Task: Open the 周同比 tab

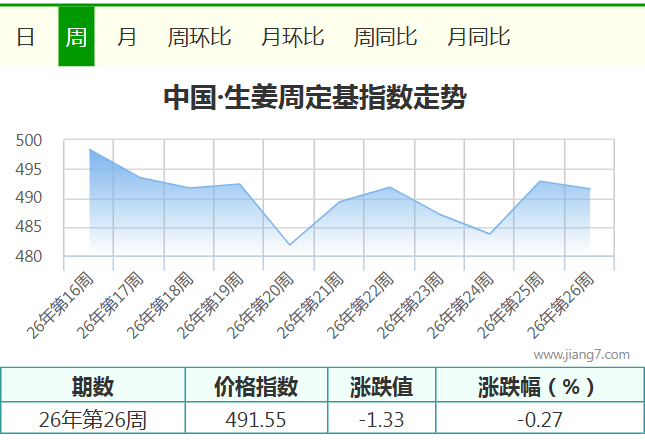Action: point(385,37)
